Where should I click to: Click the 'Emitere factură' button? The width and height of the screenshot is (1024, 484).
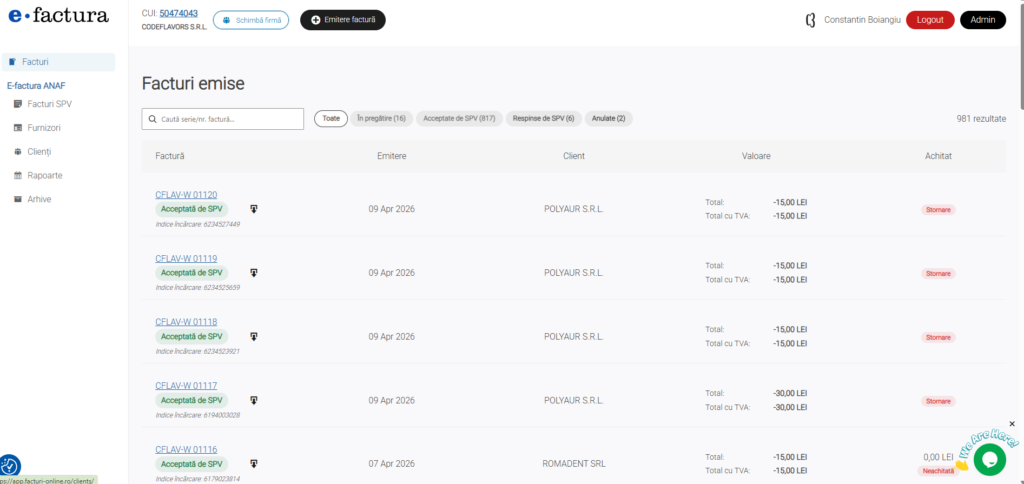click(342, 20)
